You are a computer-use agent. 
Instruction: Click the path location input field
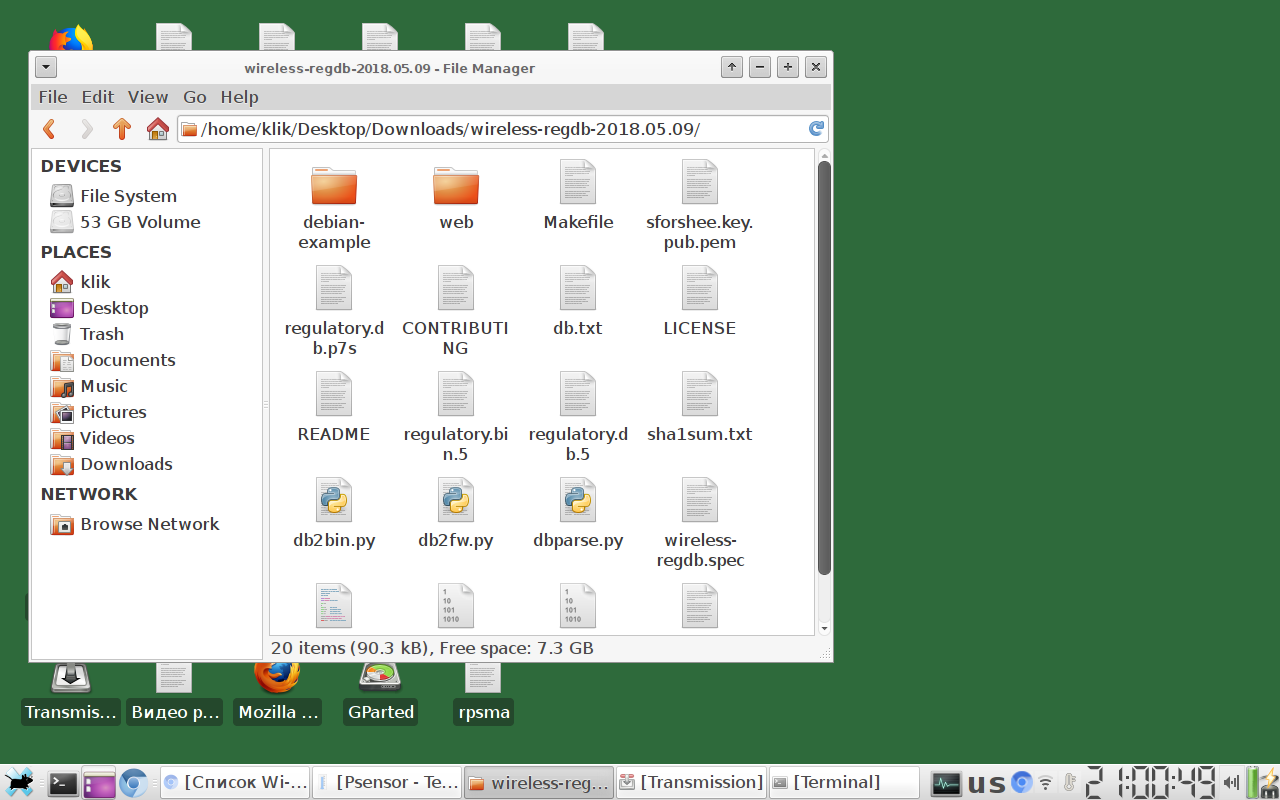click(500, 129)
